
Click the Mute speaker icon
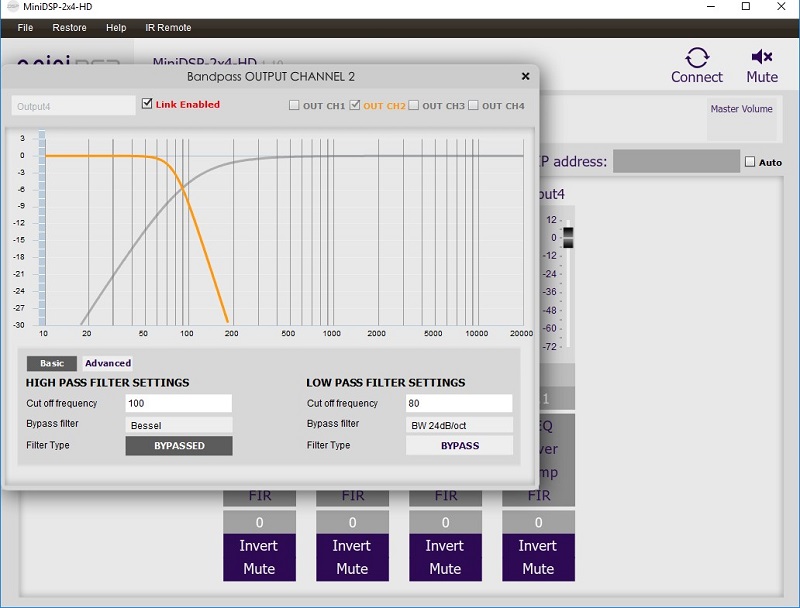tap(762, 57)
